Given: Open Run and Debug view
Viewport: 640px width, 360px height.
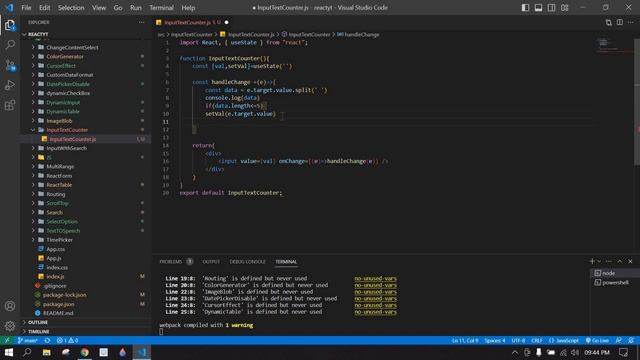Looking at the screenshot, I should point(10,85).
